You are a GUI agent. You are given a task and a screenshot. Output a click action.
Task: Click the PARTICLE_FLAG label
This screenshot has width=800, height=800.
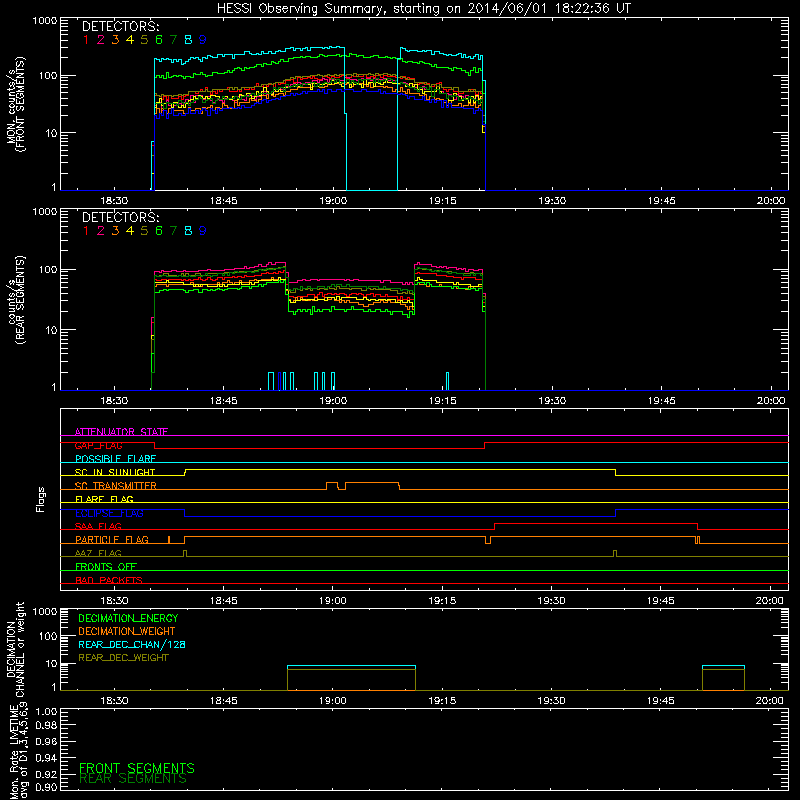click(112, 539)
